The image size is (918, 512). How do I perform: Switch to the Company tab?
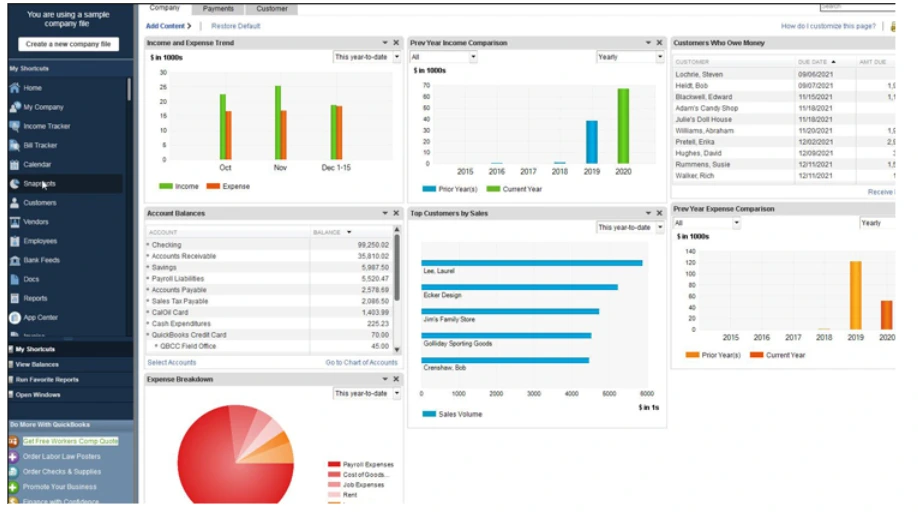click(165, 8)
